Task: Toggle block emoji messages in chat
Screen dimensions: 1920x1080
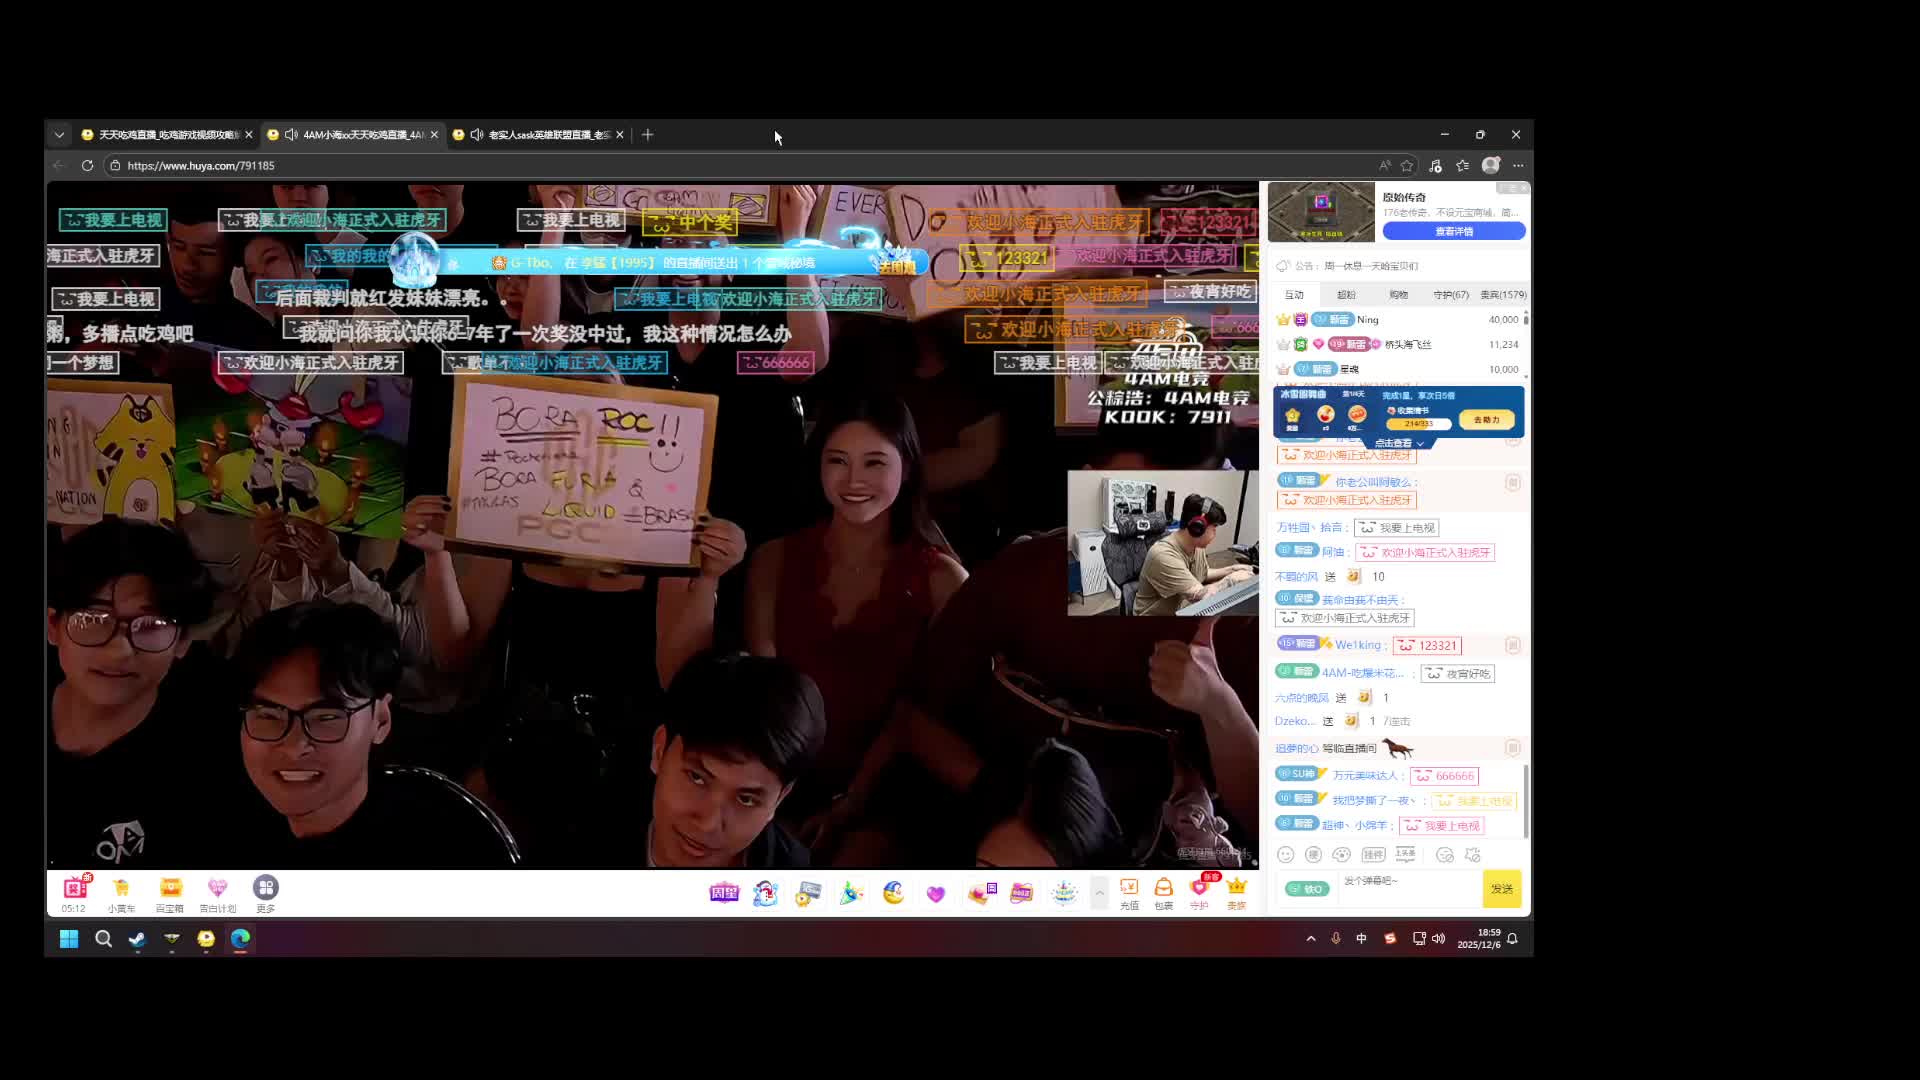Action: [1444, 855]
